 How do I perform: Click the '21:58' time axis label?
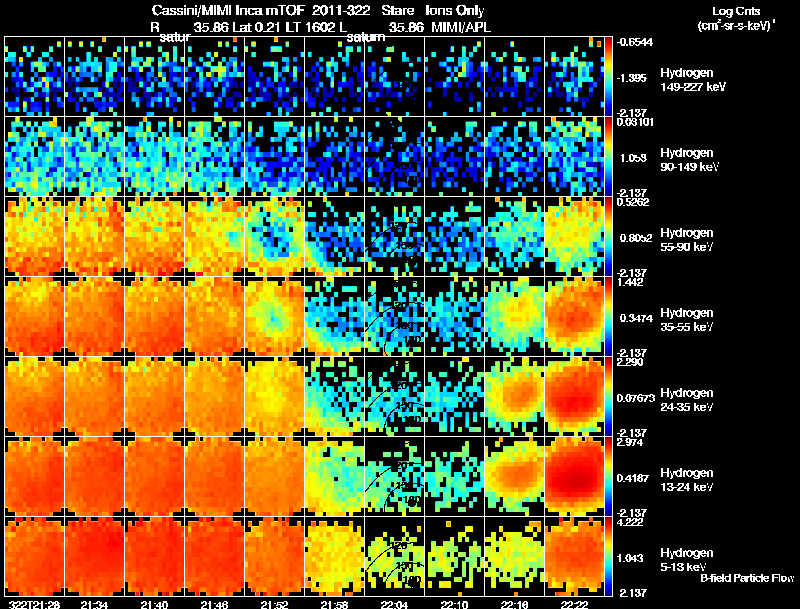pyautogui.click(x=334, y=604)
